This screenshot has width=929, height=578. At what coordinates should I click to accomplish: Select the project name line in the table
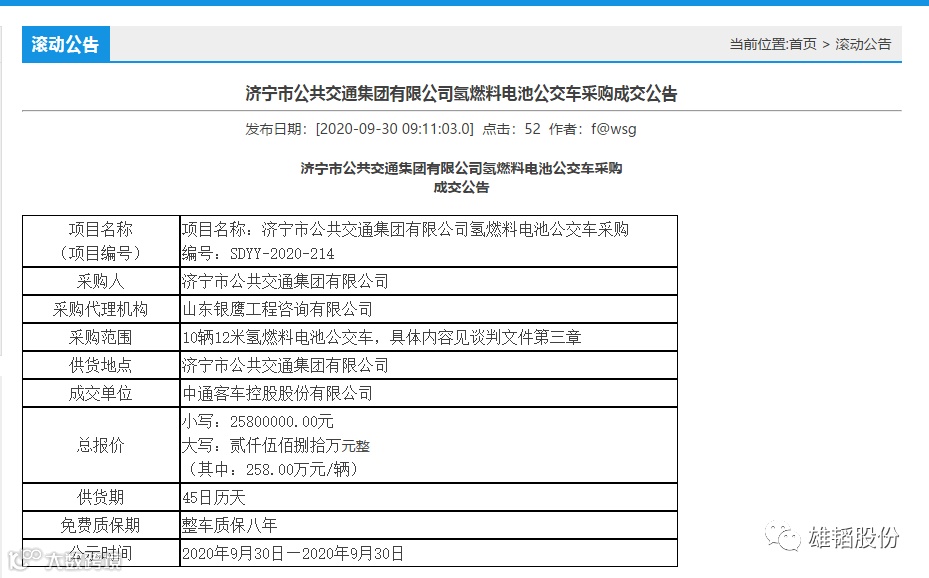tap(405, 229)
